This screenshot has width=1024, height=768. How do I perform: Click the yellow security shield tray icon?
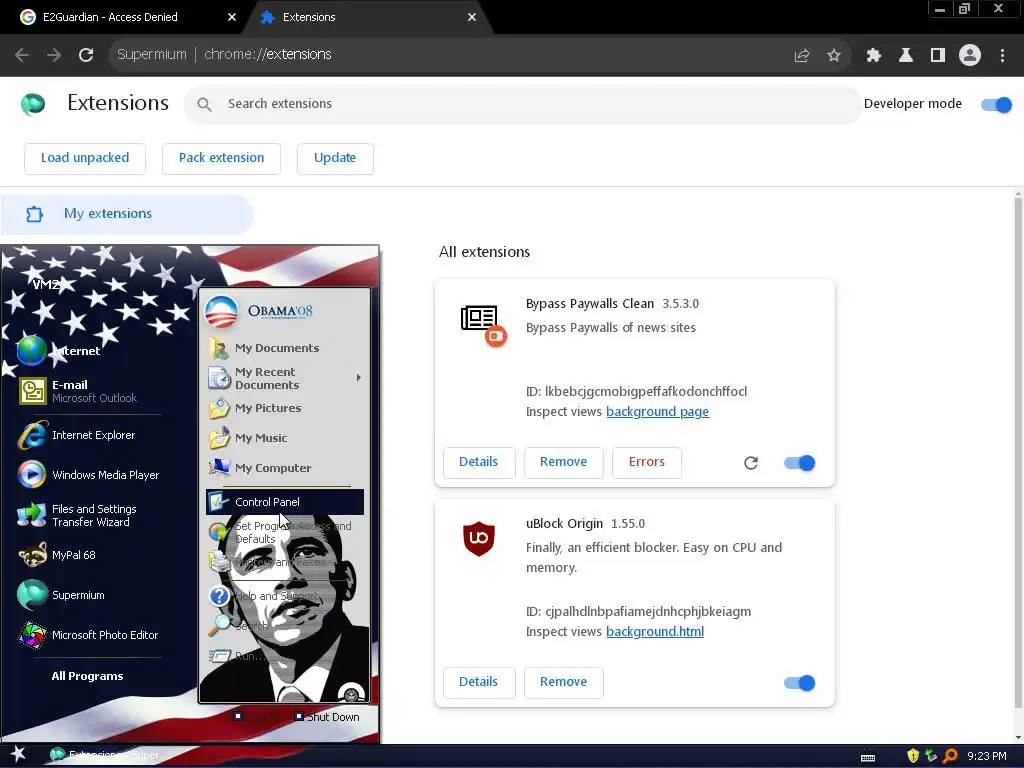coord(913,756)
